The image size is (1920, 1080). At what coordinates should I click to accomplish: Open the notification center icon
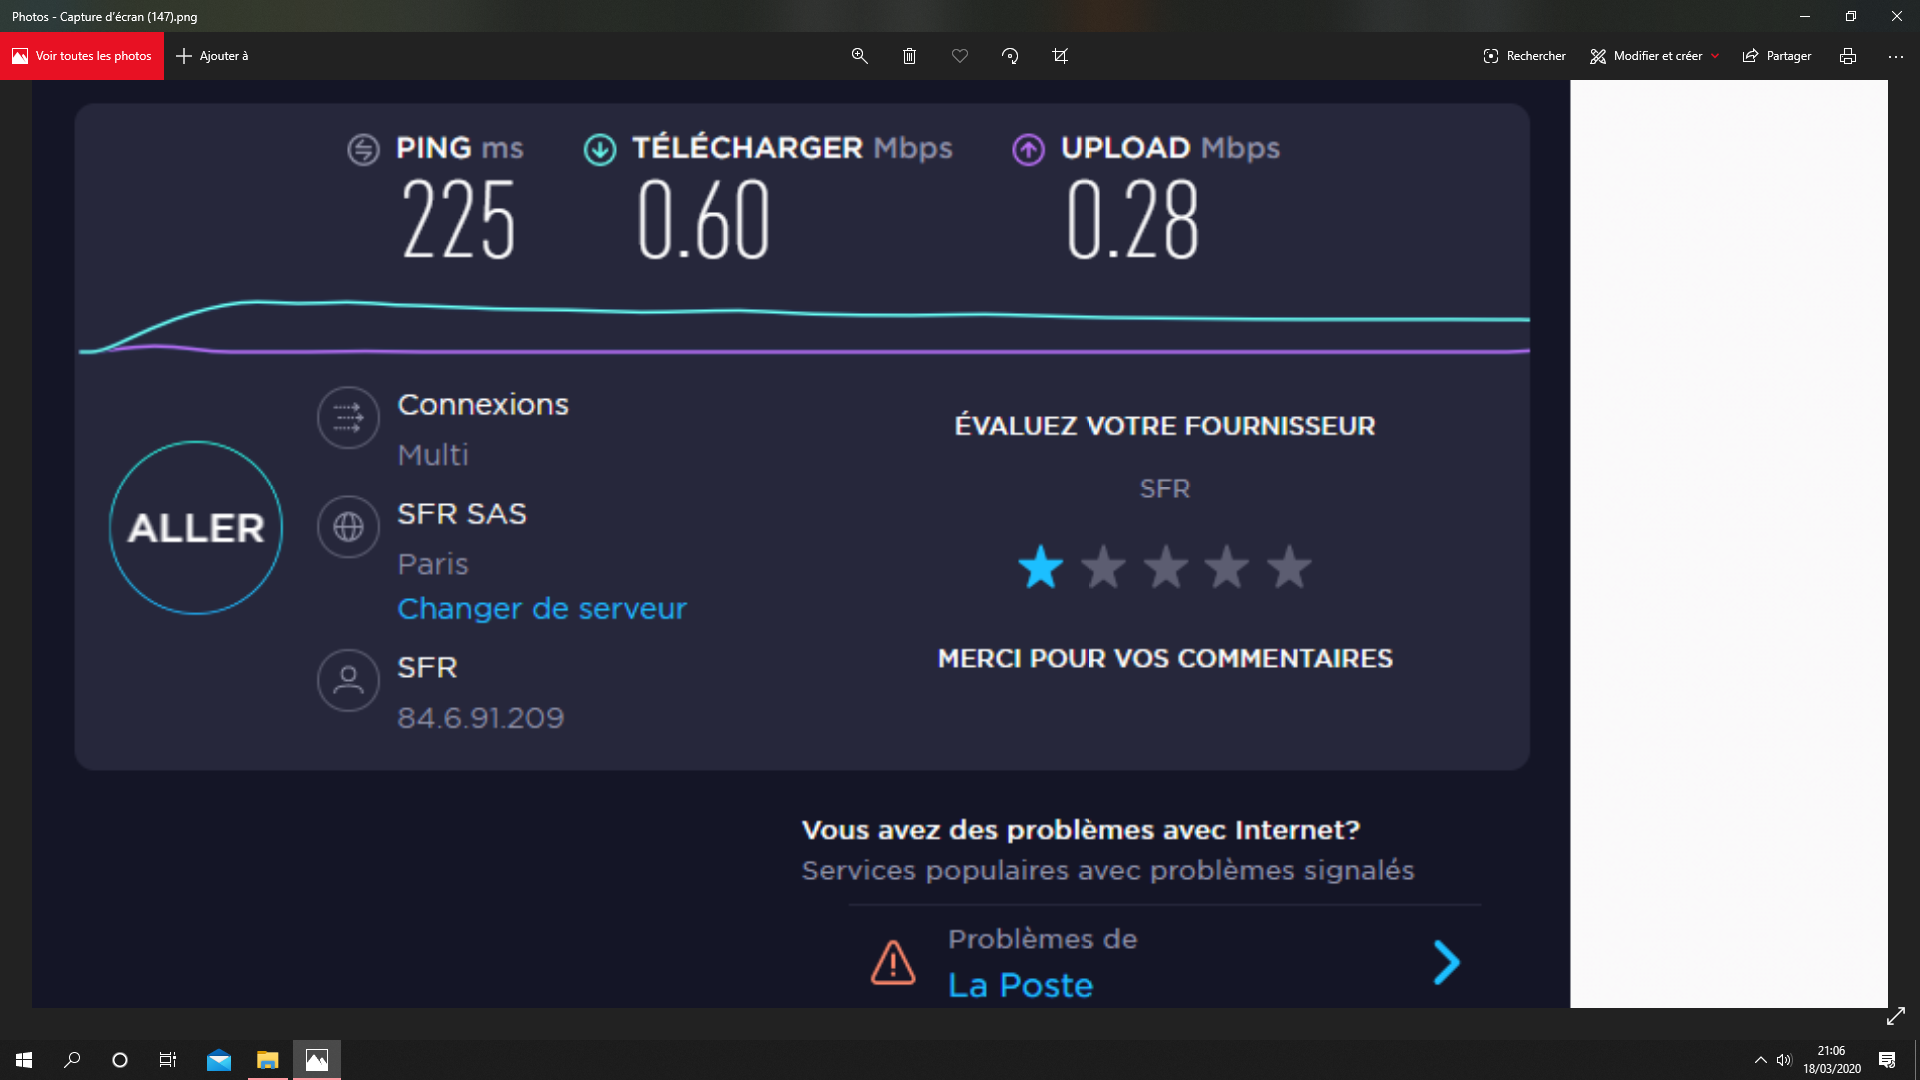tap(1887, 1060)
